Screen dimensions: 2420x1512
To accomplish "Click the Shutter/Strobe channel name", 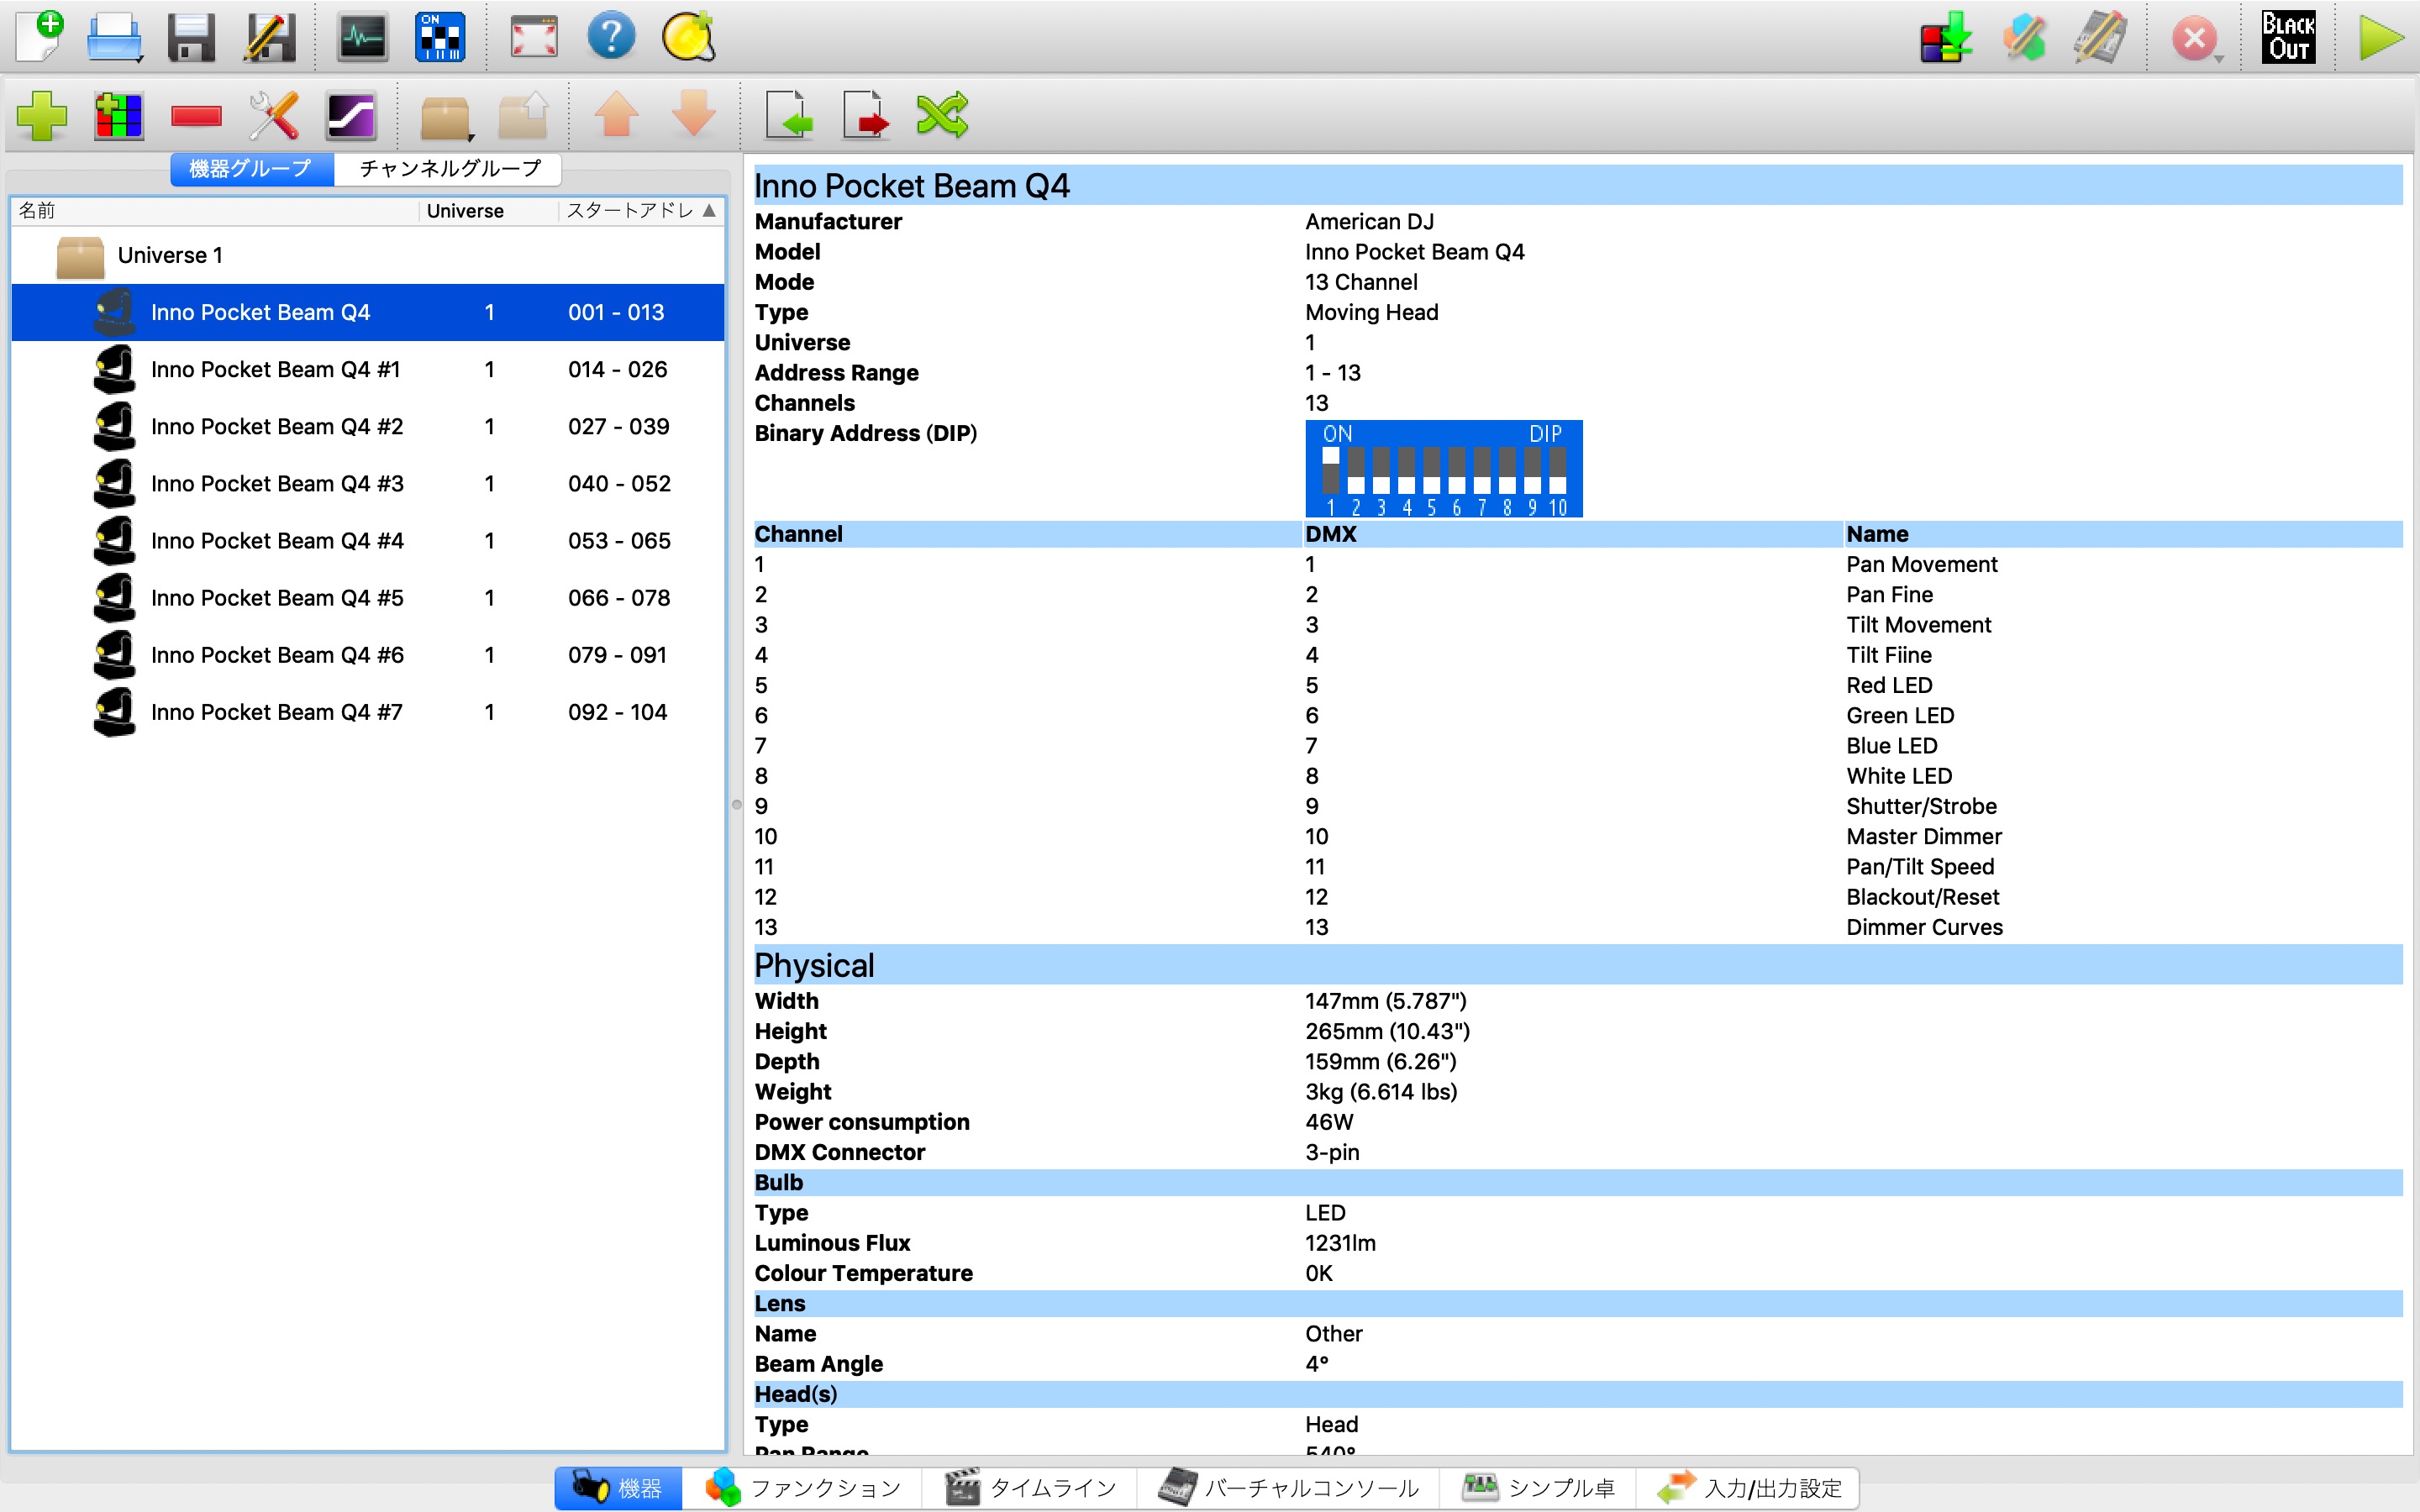I will (x=1921, y=806).
